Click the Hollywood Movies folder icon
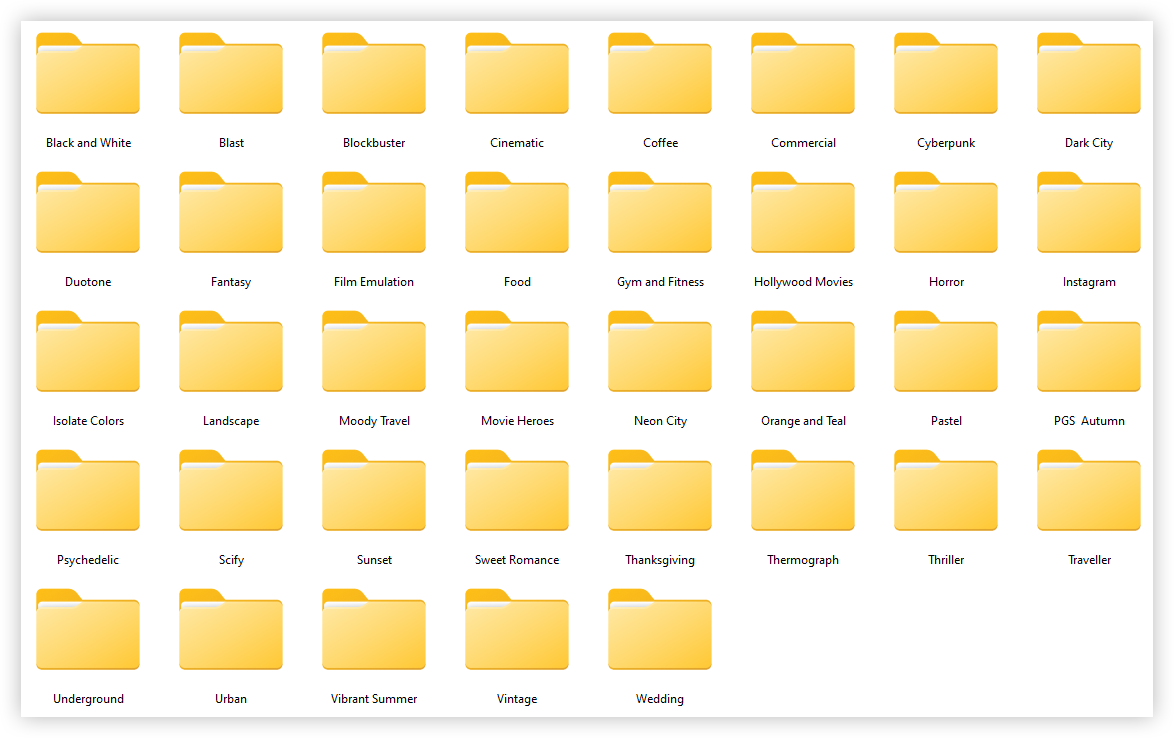Image resolution: width=1174 pixels, height=738 pixels. (x=803, y=213)
